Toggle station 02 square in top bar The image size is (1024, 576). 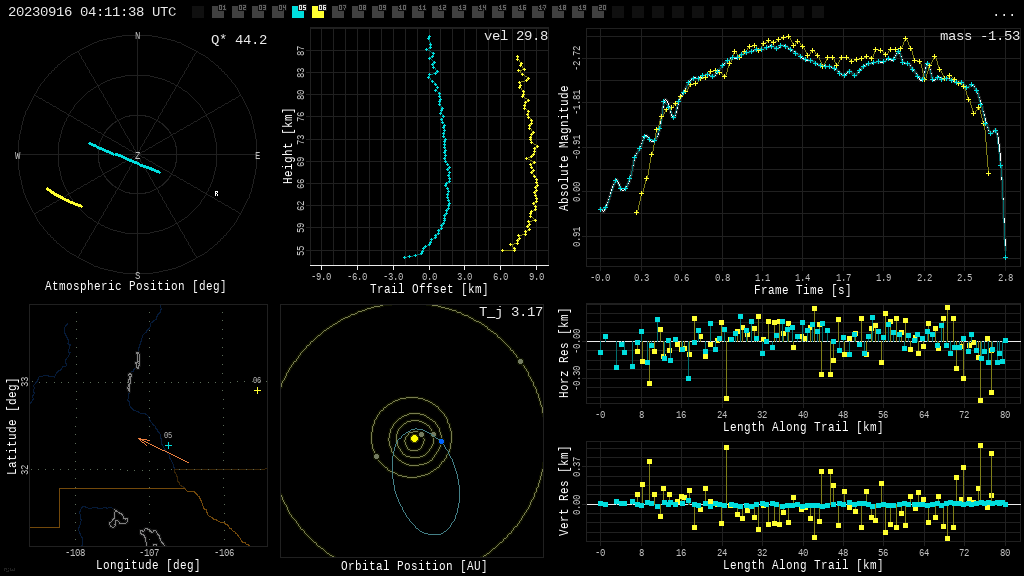coord(238,12)
